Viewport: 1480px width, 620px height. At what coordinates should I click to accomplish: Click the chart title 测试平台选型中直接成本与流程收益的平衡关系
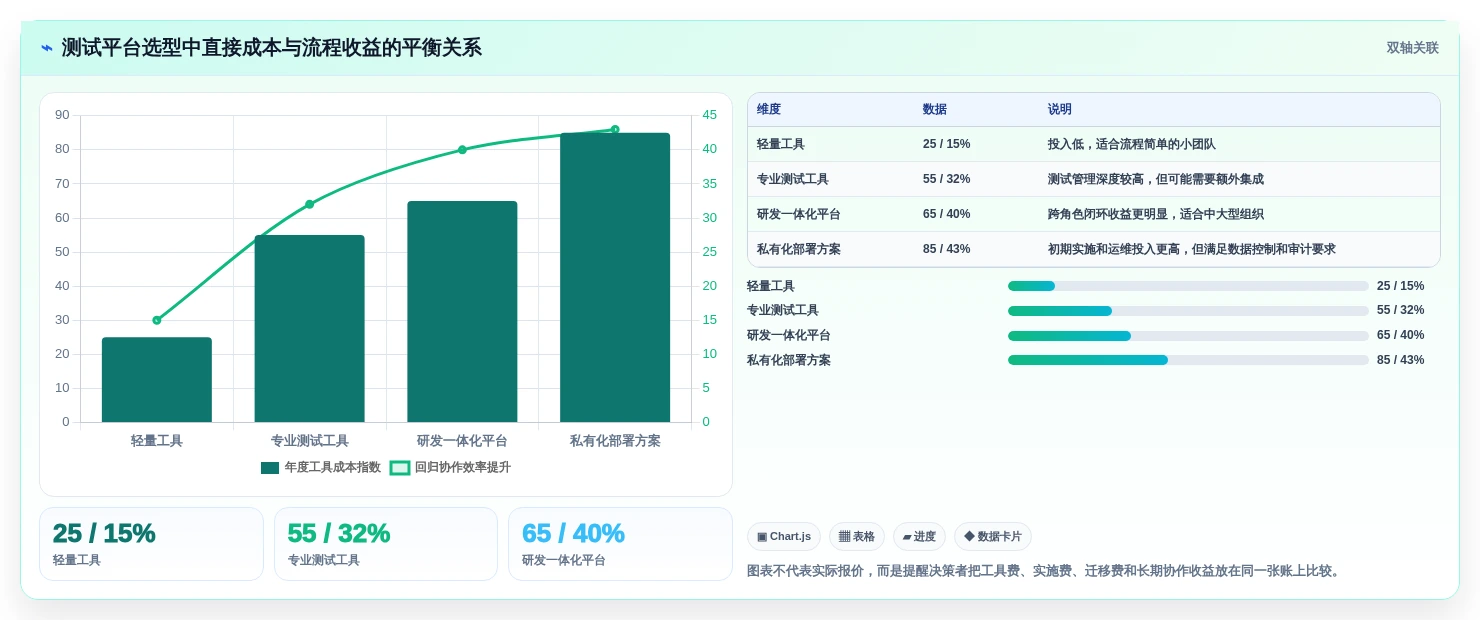(x=271, y=48)
